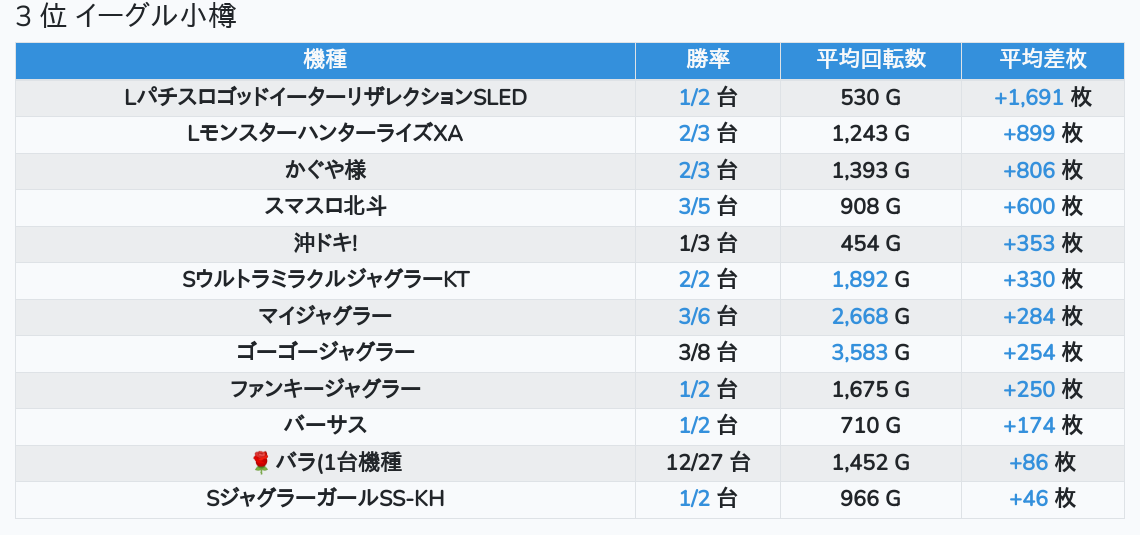Click the かぐや様 machine name
Viewport: 1140px width, 535px height.
click(325, 170)
